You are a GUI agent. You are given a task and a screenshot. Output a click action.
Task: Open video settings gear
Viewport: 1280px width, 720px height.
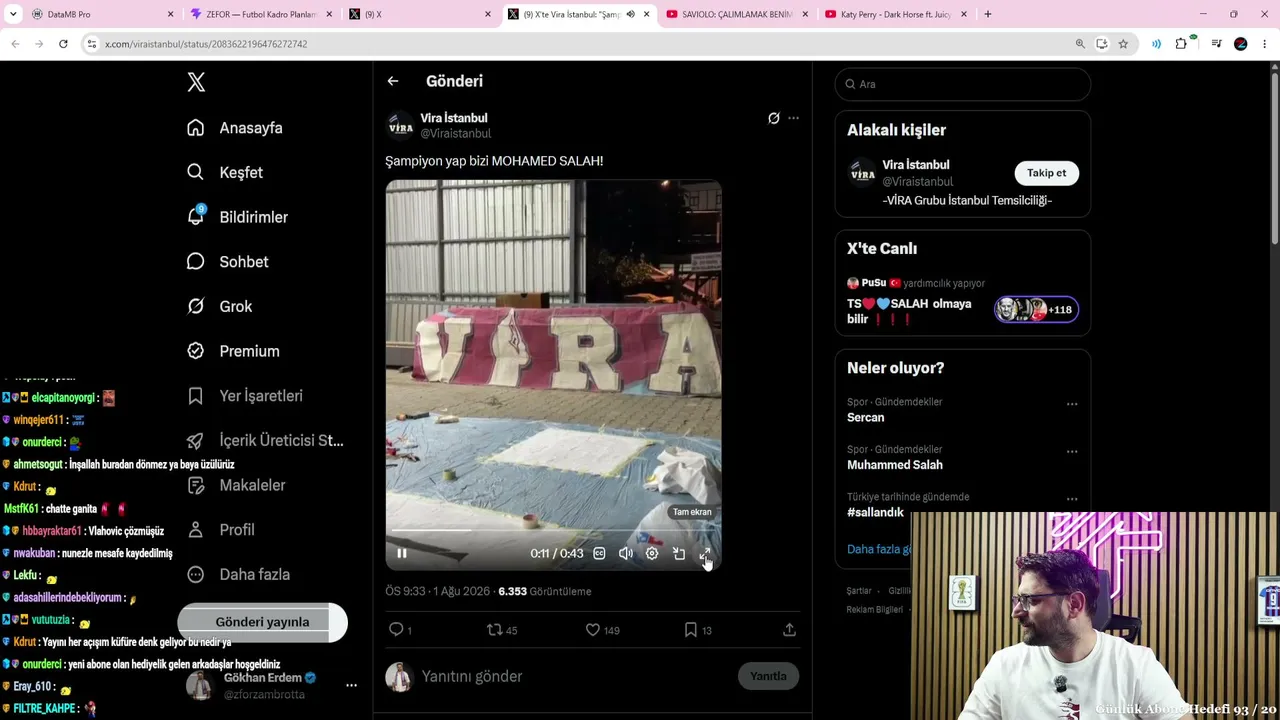(x=652, y=553)
